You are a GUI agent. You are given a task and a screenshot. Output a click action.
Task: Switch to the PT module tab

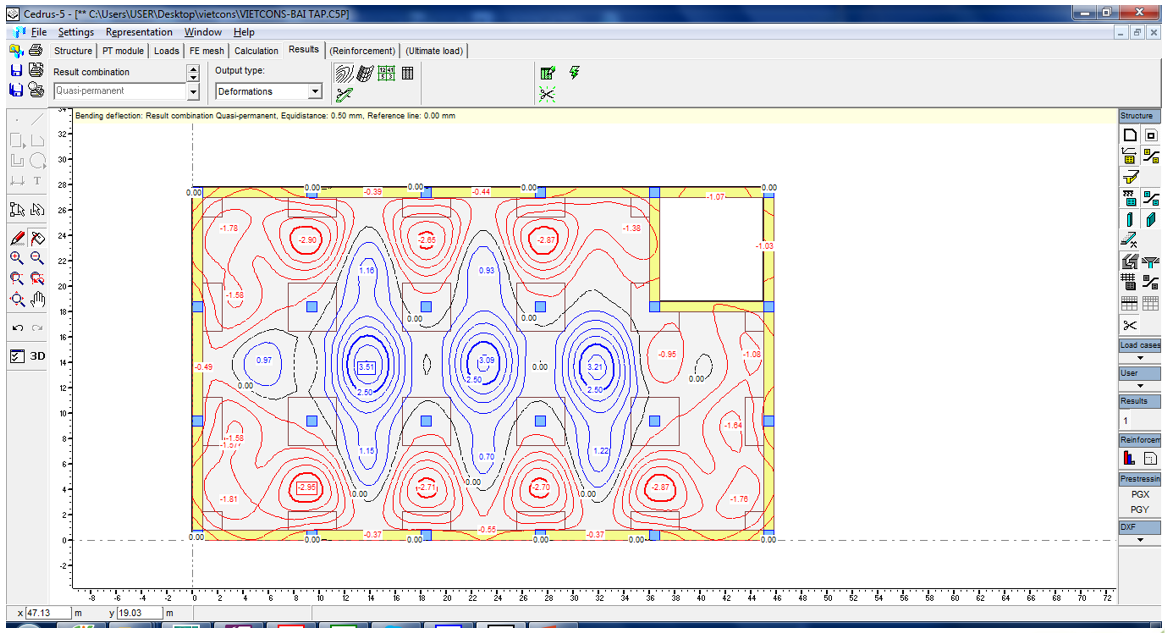(123, 51)
